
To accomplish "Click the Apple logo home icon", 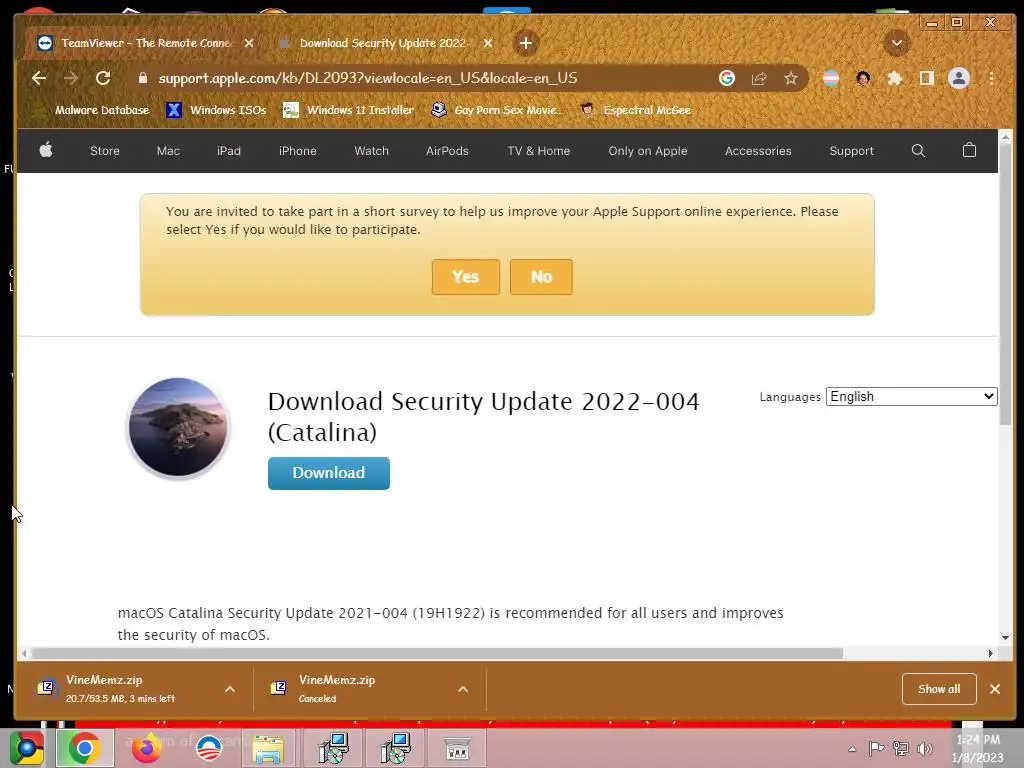I will (46, 151).
